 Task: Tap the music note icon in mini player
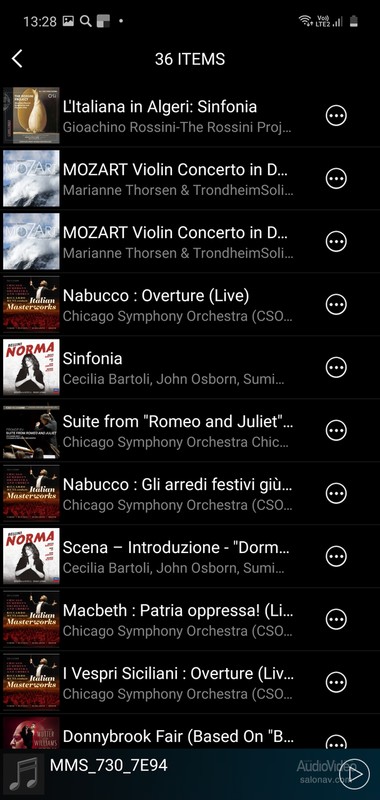click(24, 774)
